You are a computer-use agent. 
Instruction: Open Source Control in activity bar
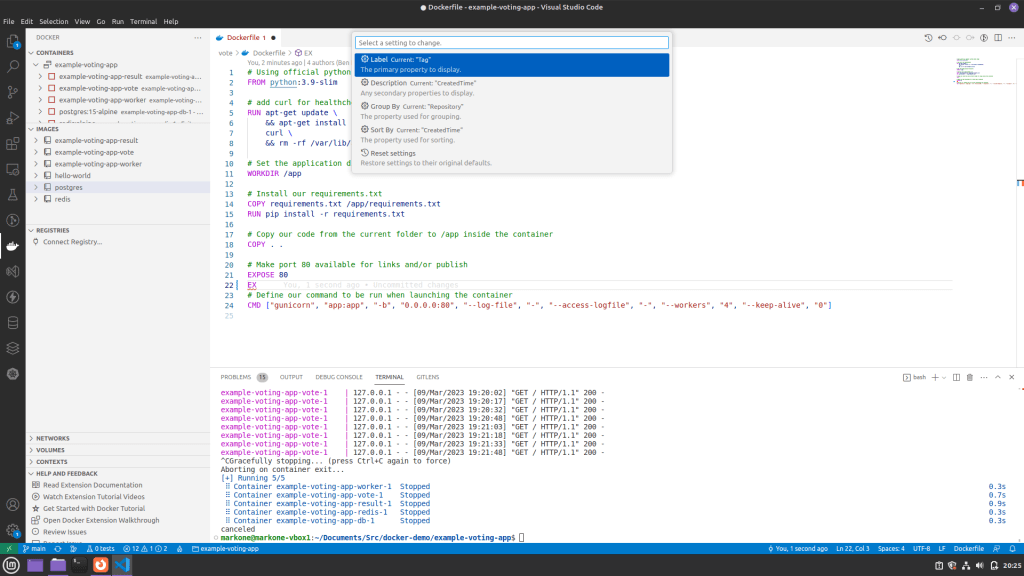[13, 92]
